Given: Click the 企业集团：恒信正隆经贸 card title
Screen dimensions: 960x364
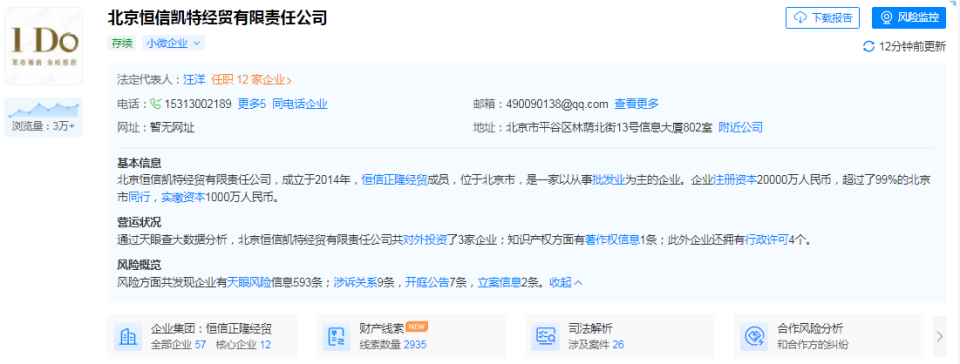Looking at the screenshot, I should point(211,329).
